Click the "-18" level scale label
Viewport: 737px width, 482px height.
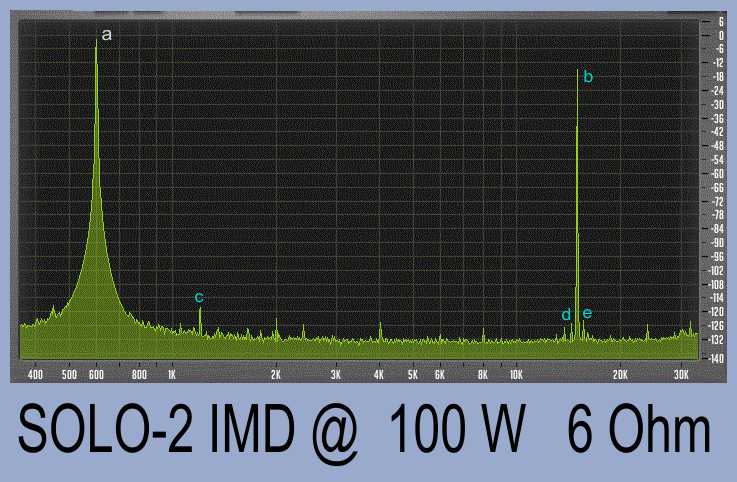[717, 77]
